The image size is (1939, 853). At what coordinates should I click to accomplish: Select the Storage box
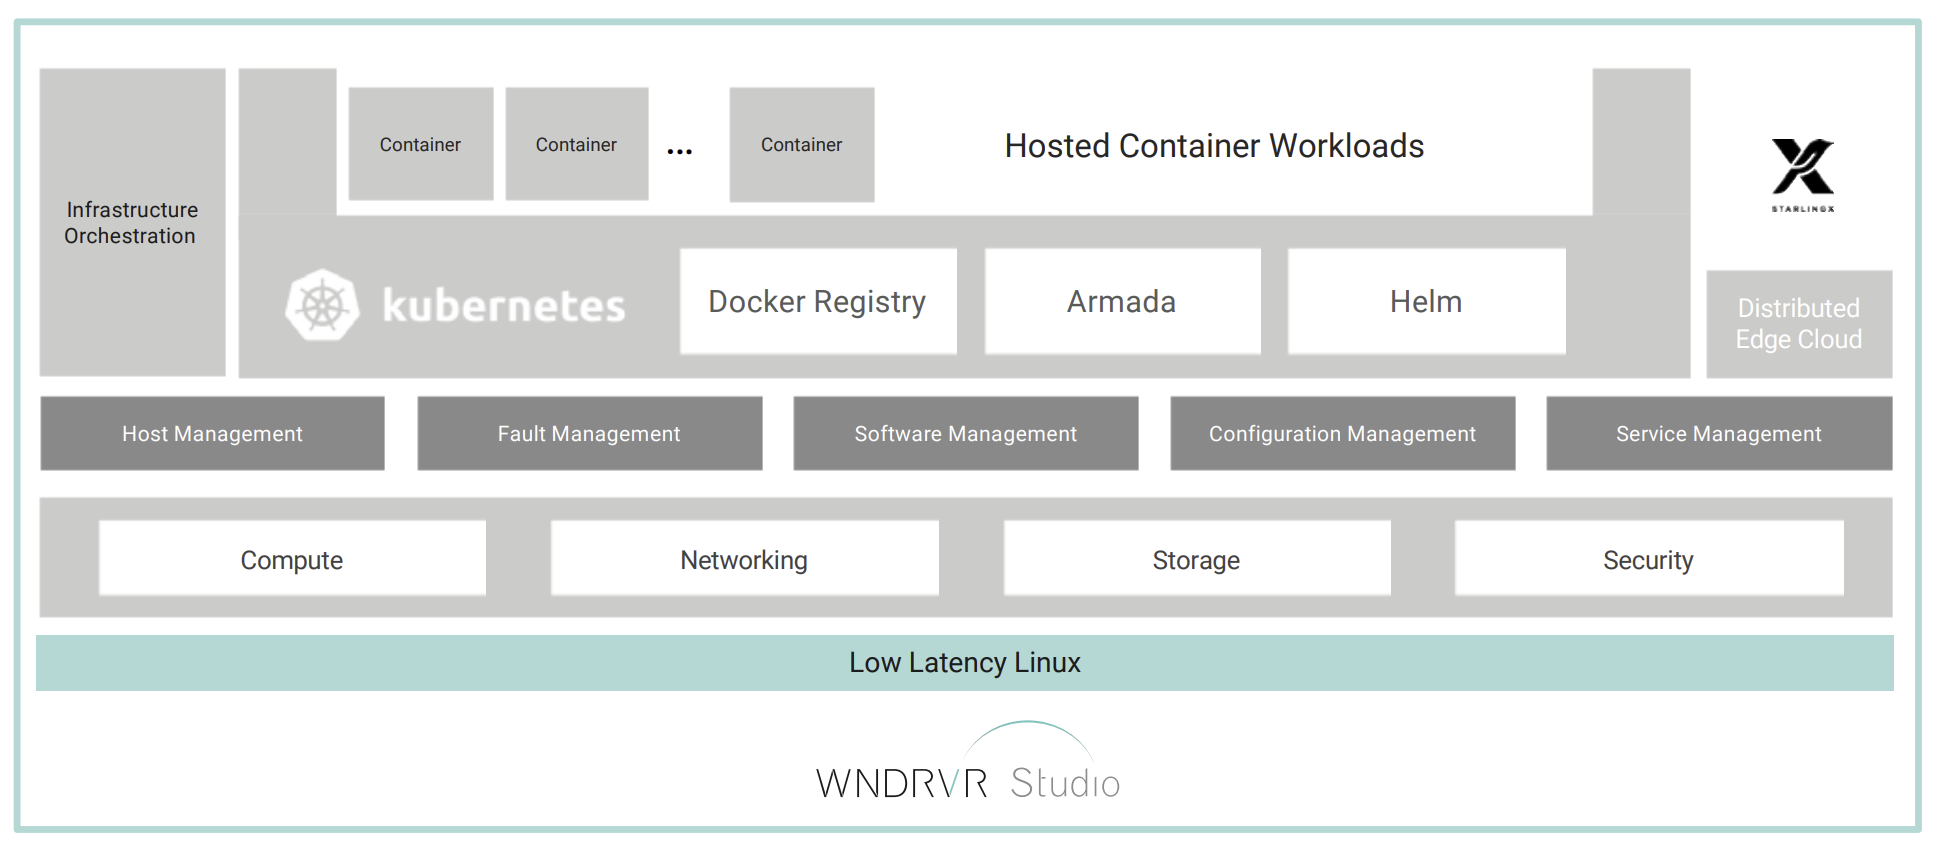tap(1197, 558)
